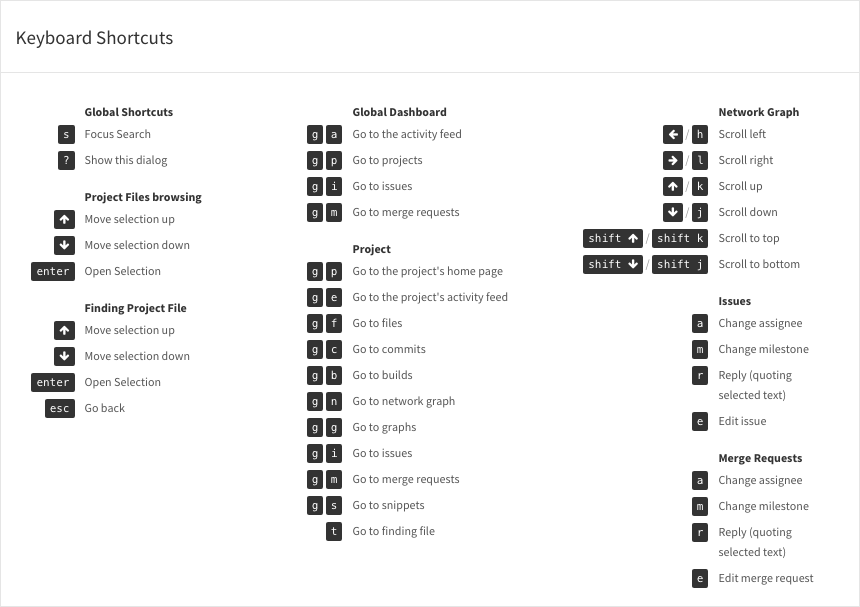Click the 'esc' keycap next to Go back
This screenshot has height=607, width=860.
coord(60,408)
